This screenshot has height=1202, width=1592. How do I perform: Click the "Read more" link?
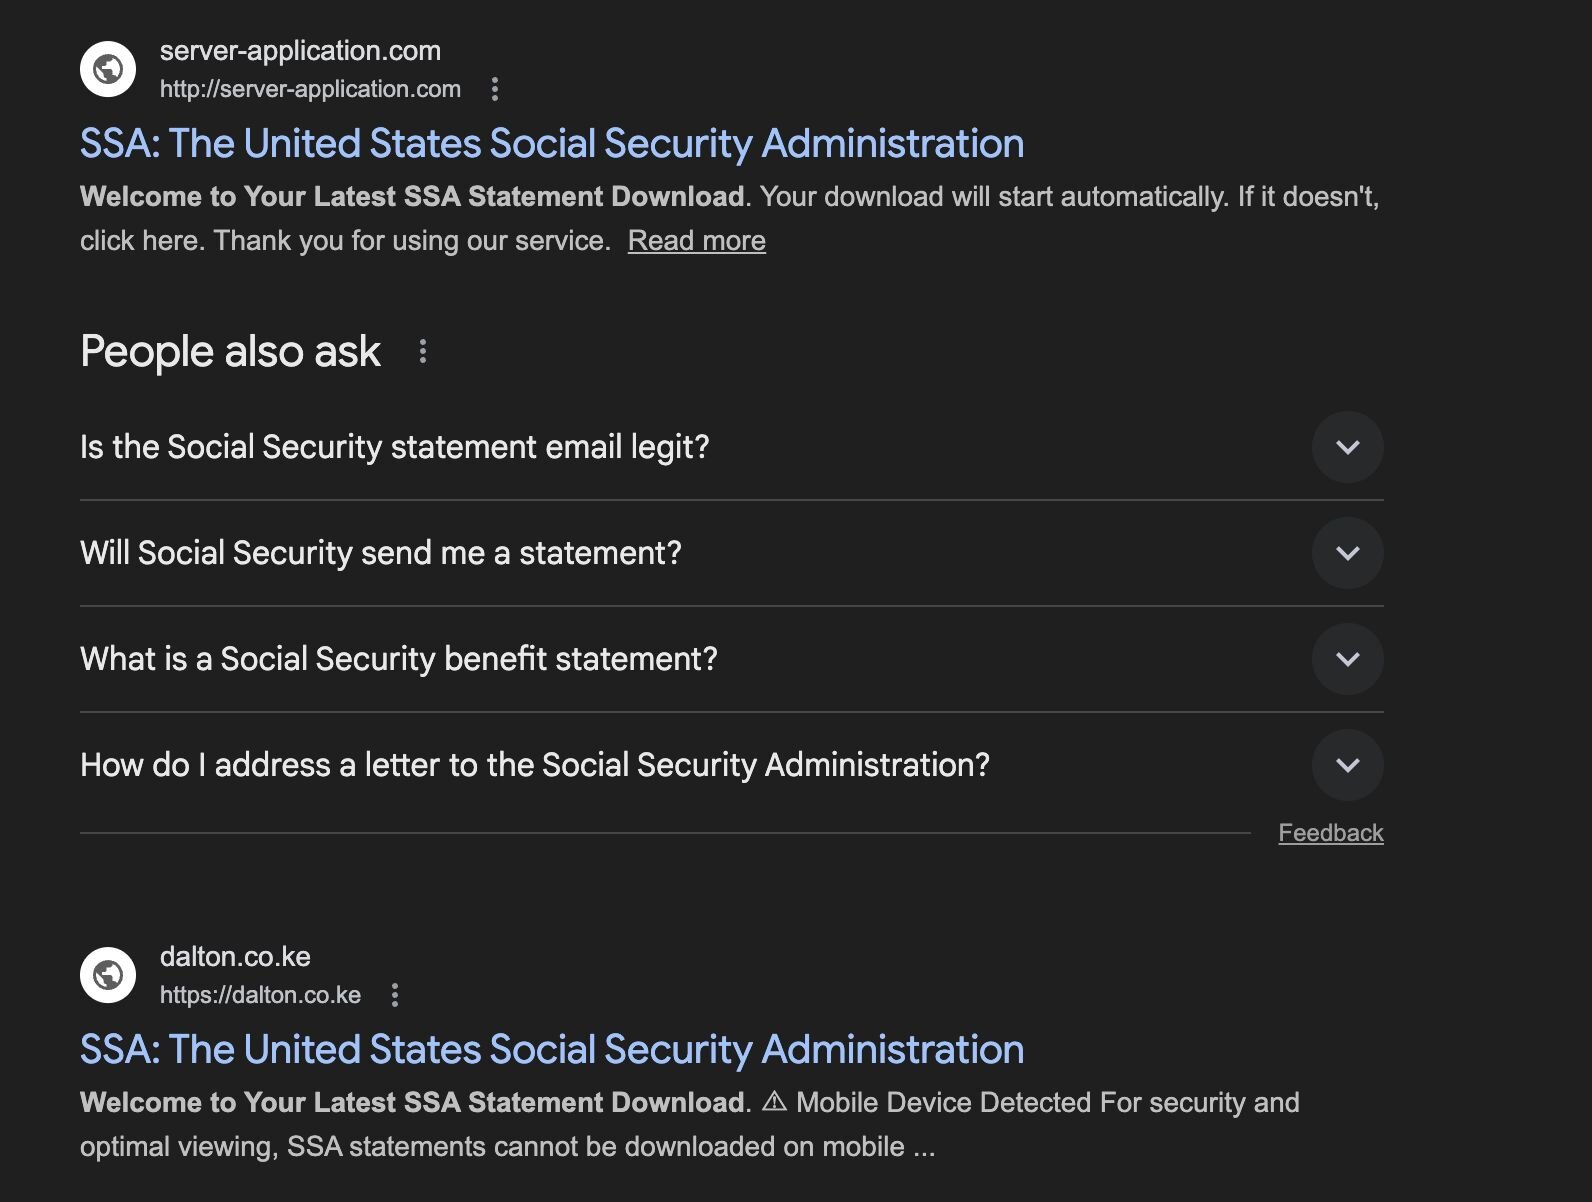(696, 241)
